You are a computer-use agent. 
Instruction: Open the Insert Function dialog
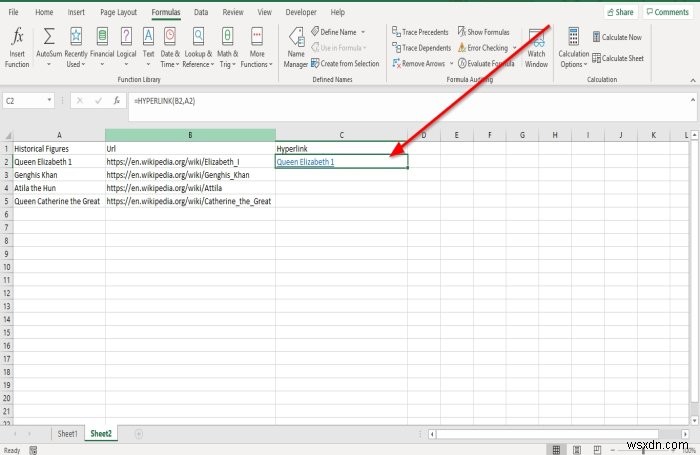(17, 47)
